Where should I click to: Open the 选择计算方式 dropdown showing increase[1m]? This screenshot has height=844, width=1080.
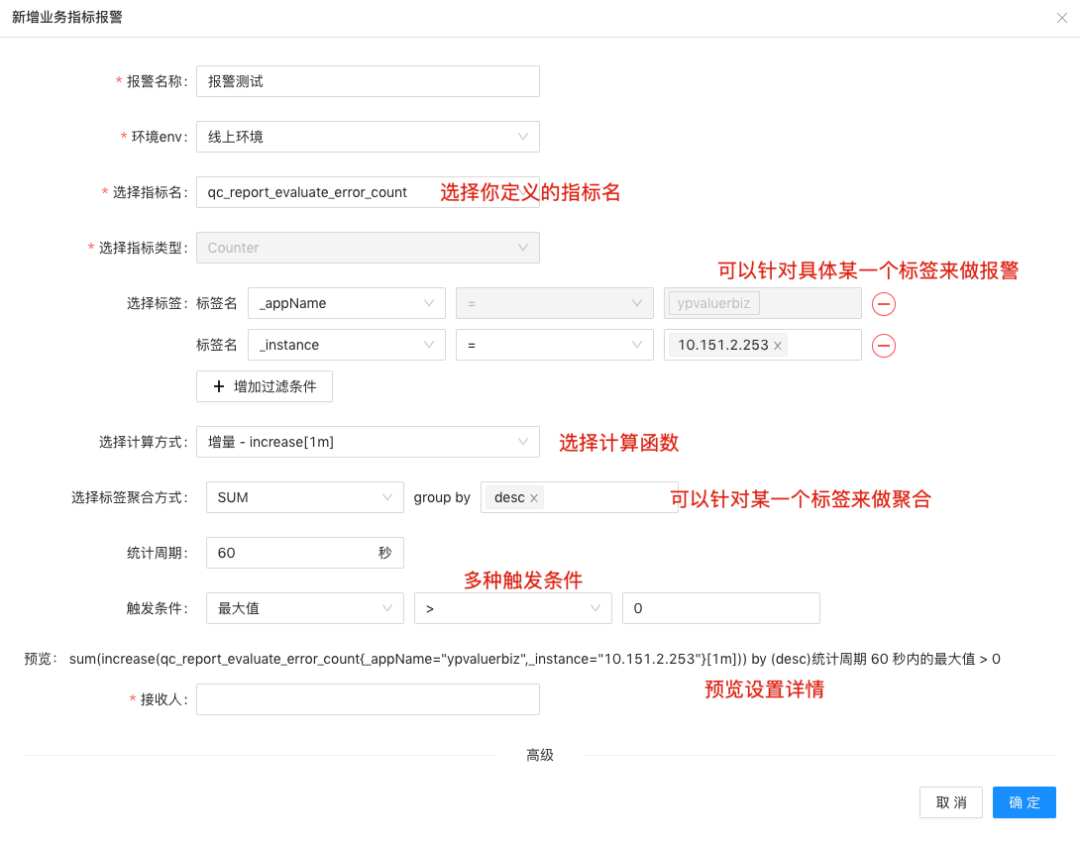pos(367,441)
